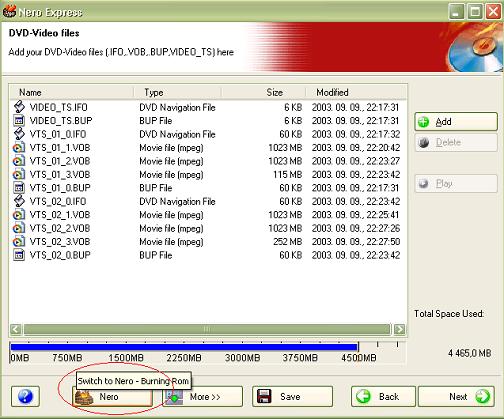Switch to Nero Burning Rom button
This screenshot has width=504, height=419.
click(x=112, y=397)
